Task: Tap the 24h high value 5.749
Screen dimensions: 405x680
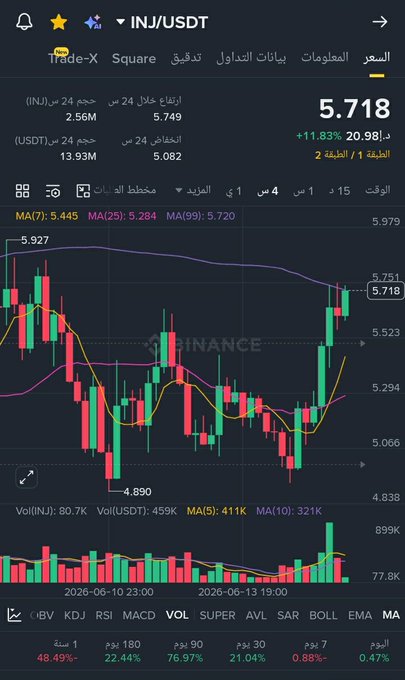Action: pyautogui.click(x=167, y=117)
